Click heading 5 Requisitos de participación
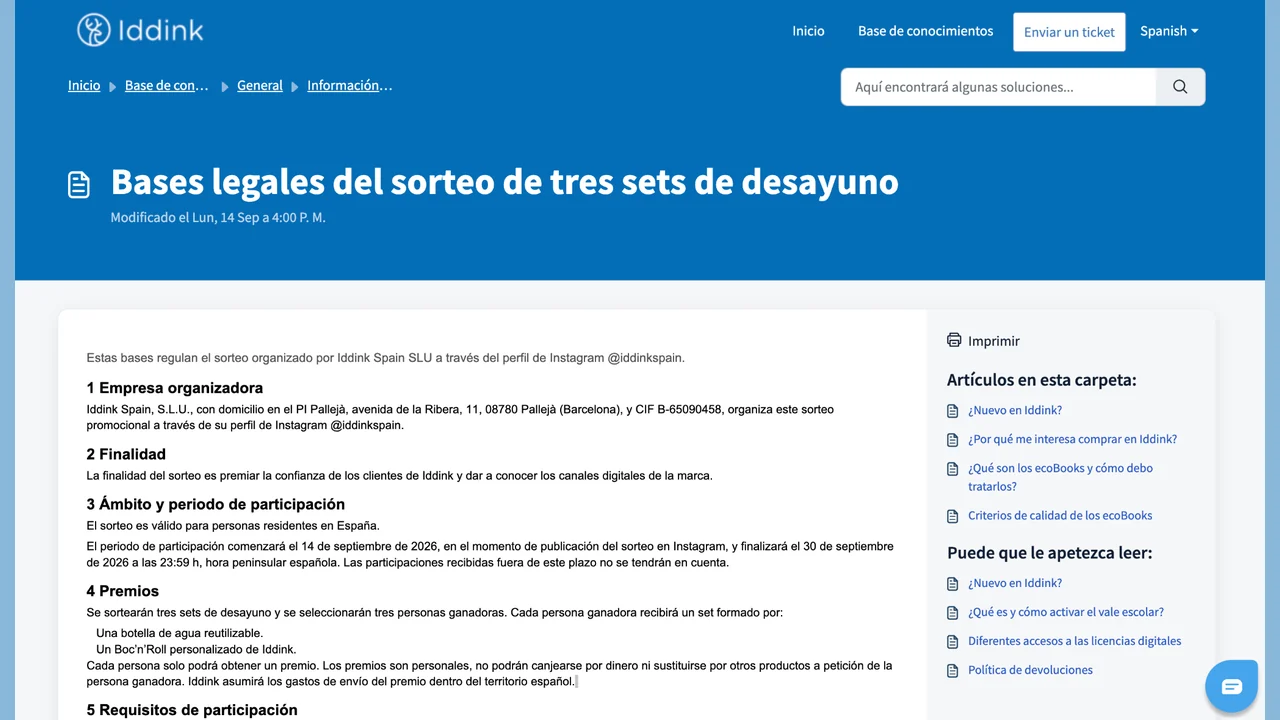The width and height of the screenshot is (1280, 720). (x=192, y=710)
